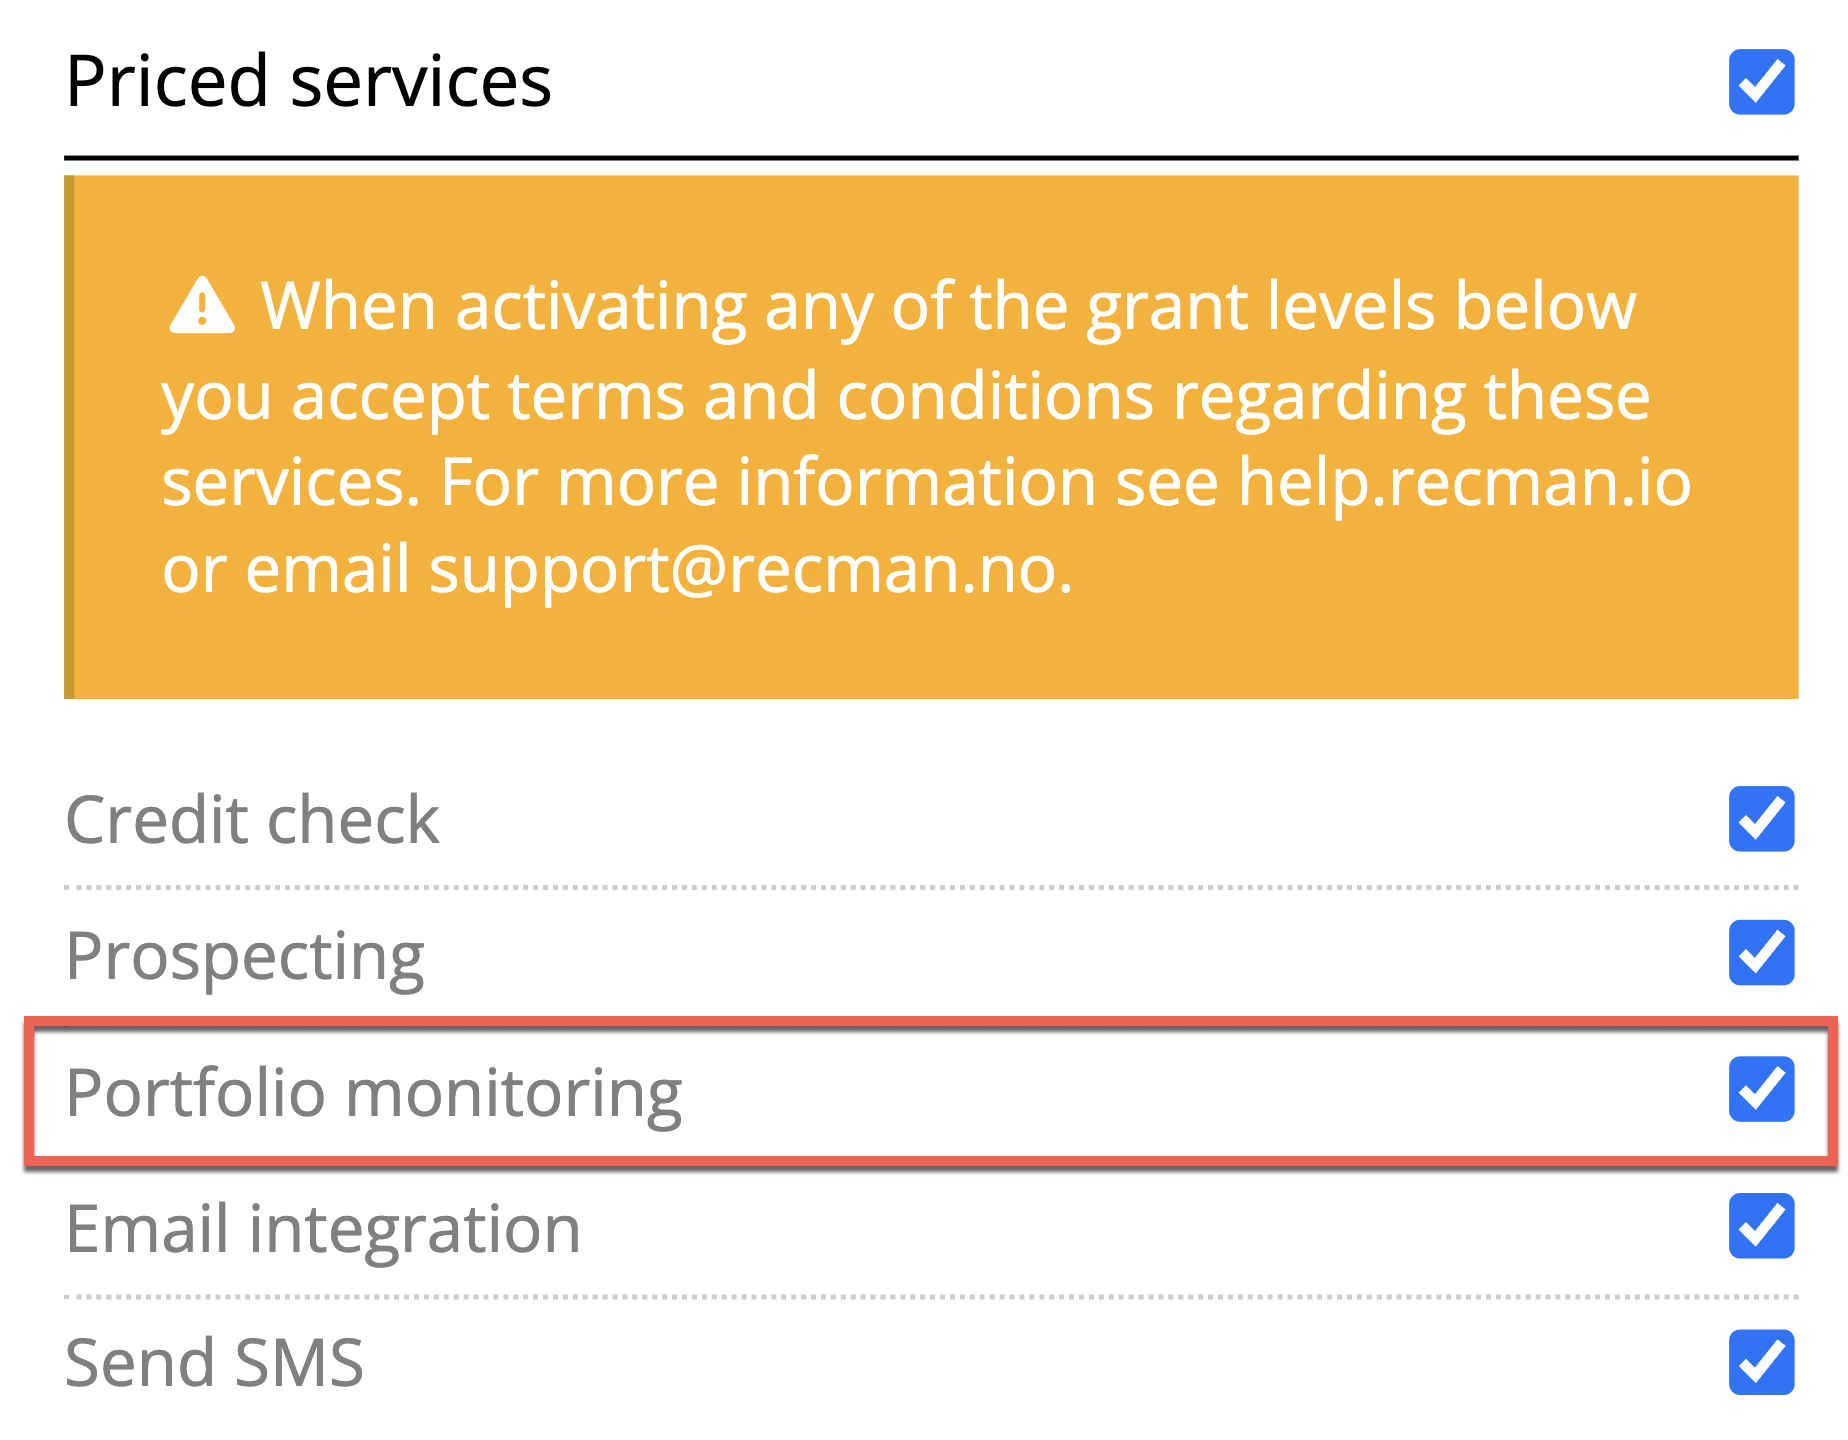The height and width of the screenshot is (1440, 1848).
Task: Toggle the Portfolio monitoring checkbox
Action: point(1761,1089)
